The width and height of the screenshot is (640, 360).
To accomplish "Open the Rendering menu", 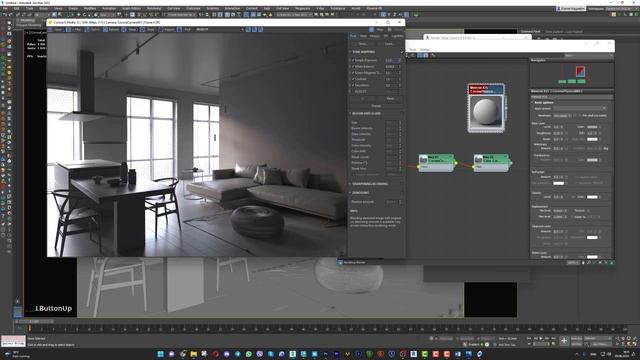I will tap(153, 8).
